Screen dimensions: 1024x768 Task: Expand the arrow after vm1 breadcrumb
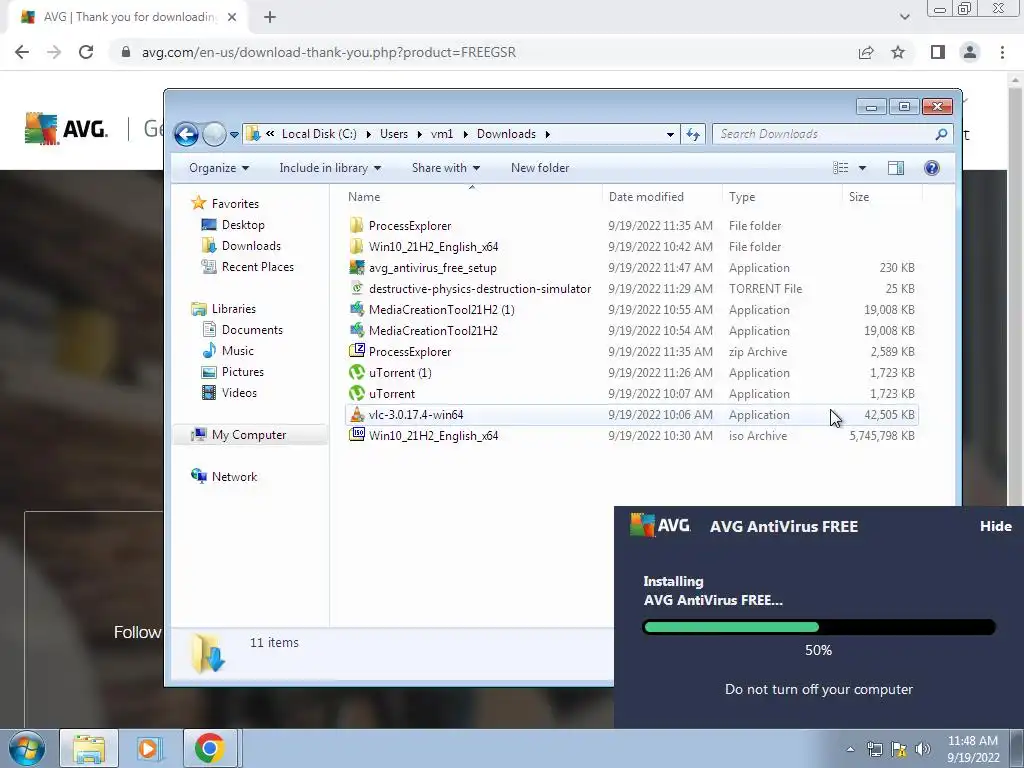point(465,135)
